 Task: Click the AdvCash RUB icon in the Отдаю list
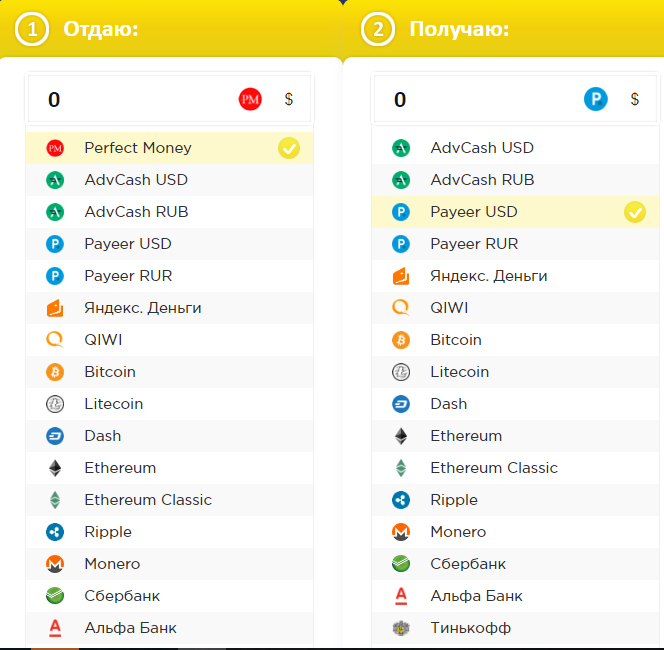(x=55, y=212)
